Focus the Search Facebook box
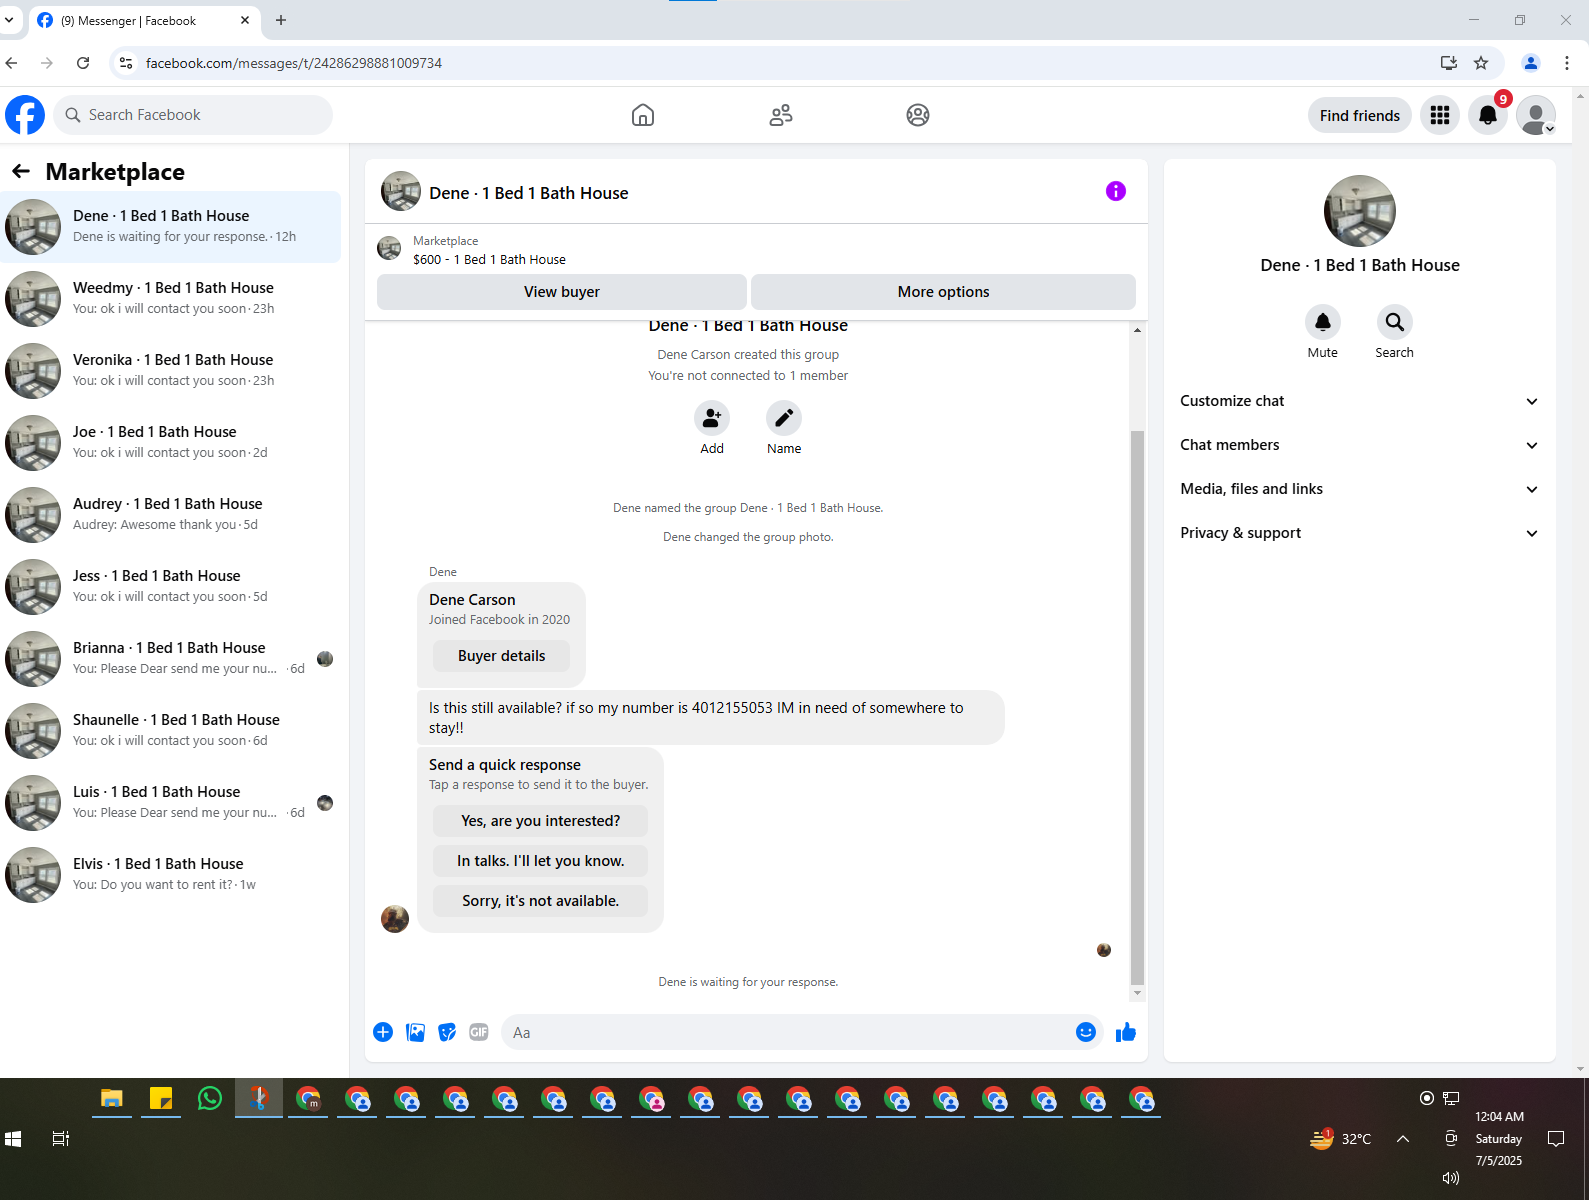Image resolution: width=1589 pixels, height=1200 pixels. [x=193, y=115]
